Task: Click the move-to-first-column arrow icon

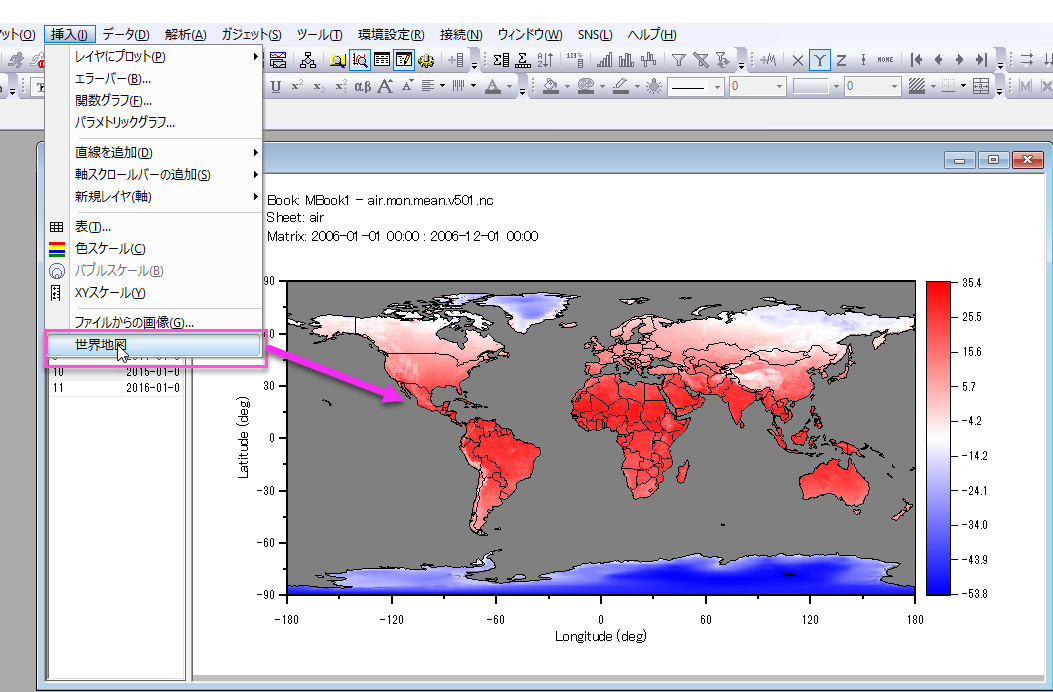Action: [917, 60]
